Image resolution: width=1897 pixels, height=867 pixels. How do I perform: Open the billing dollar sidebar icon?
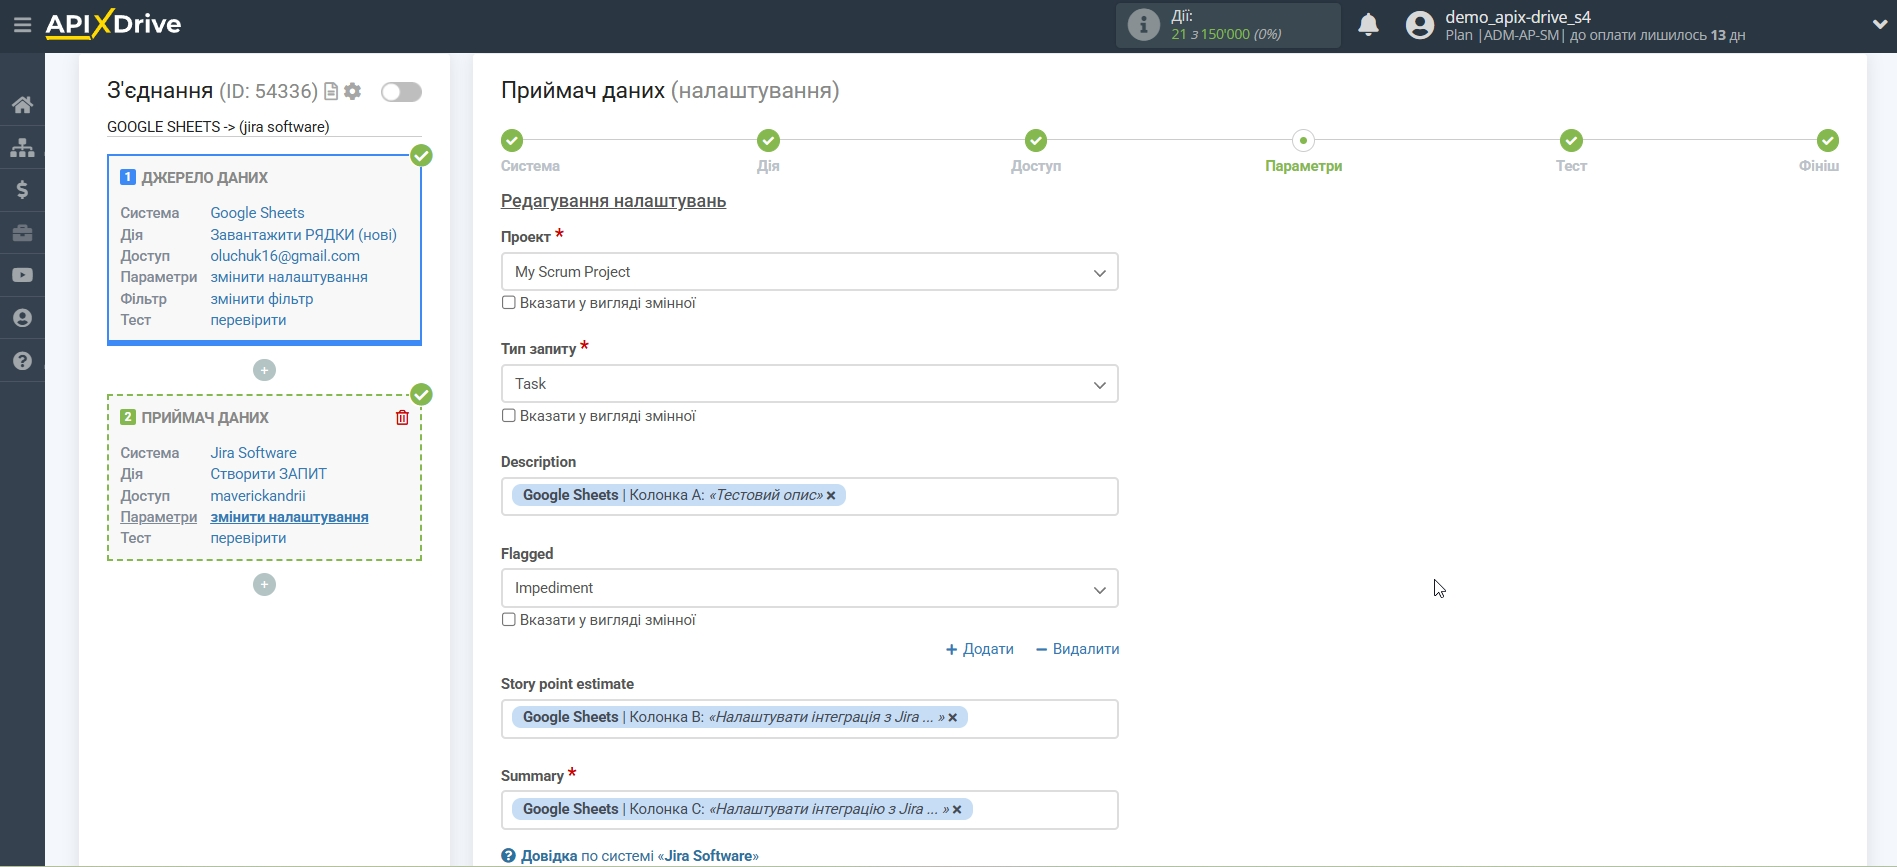[22, 190]
